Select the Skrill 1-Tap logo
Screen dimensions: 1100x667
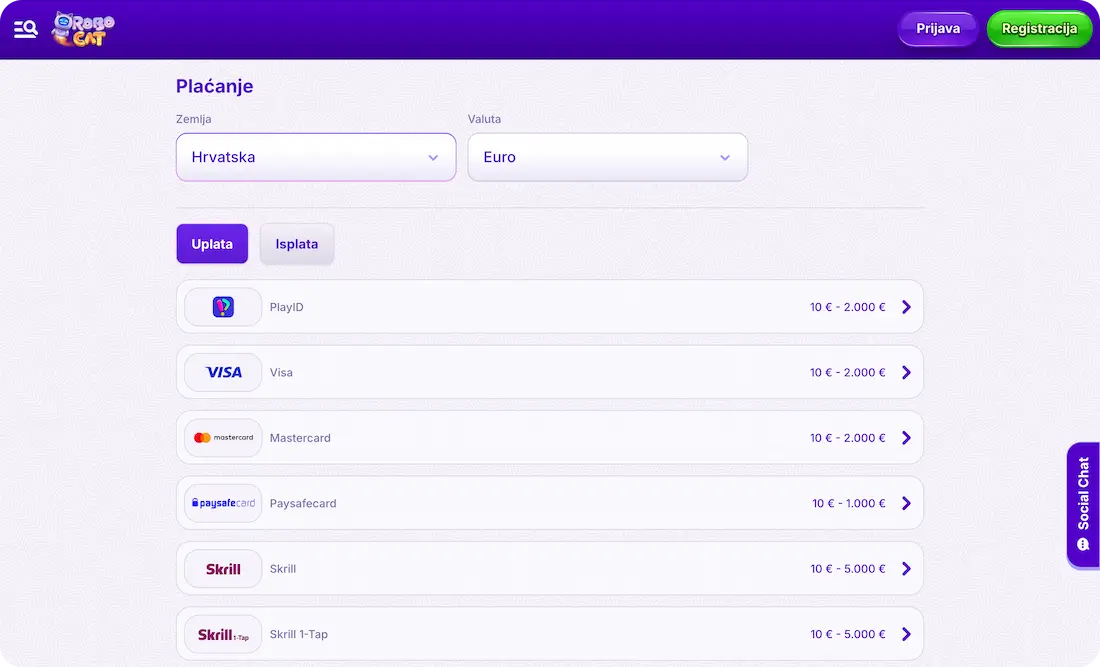223,634
